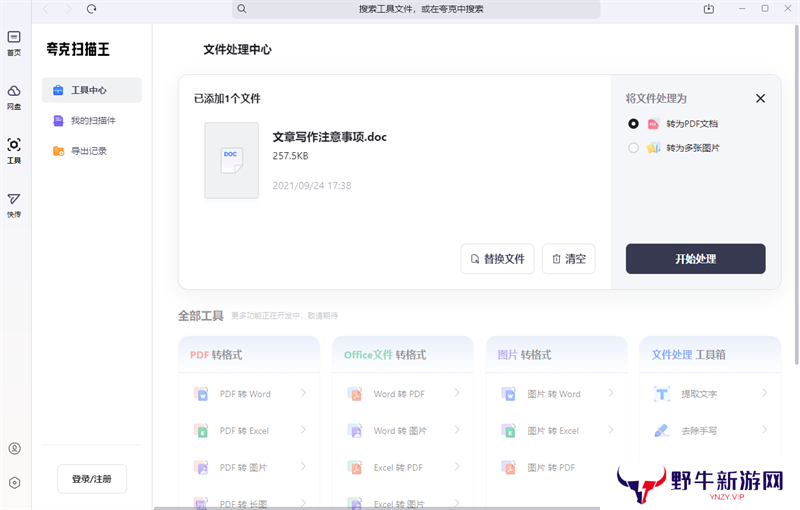Click the 图片 转 Excel icon
Screen dimensions: 800x510
(x=509, y=430)
